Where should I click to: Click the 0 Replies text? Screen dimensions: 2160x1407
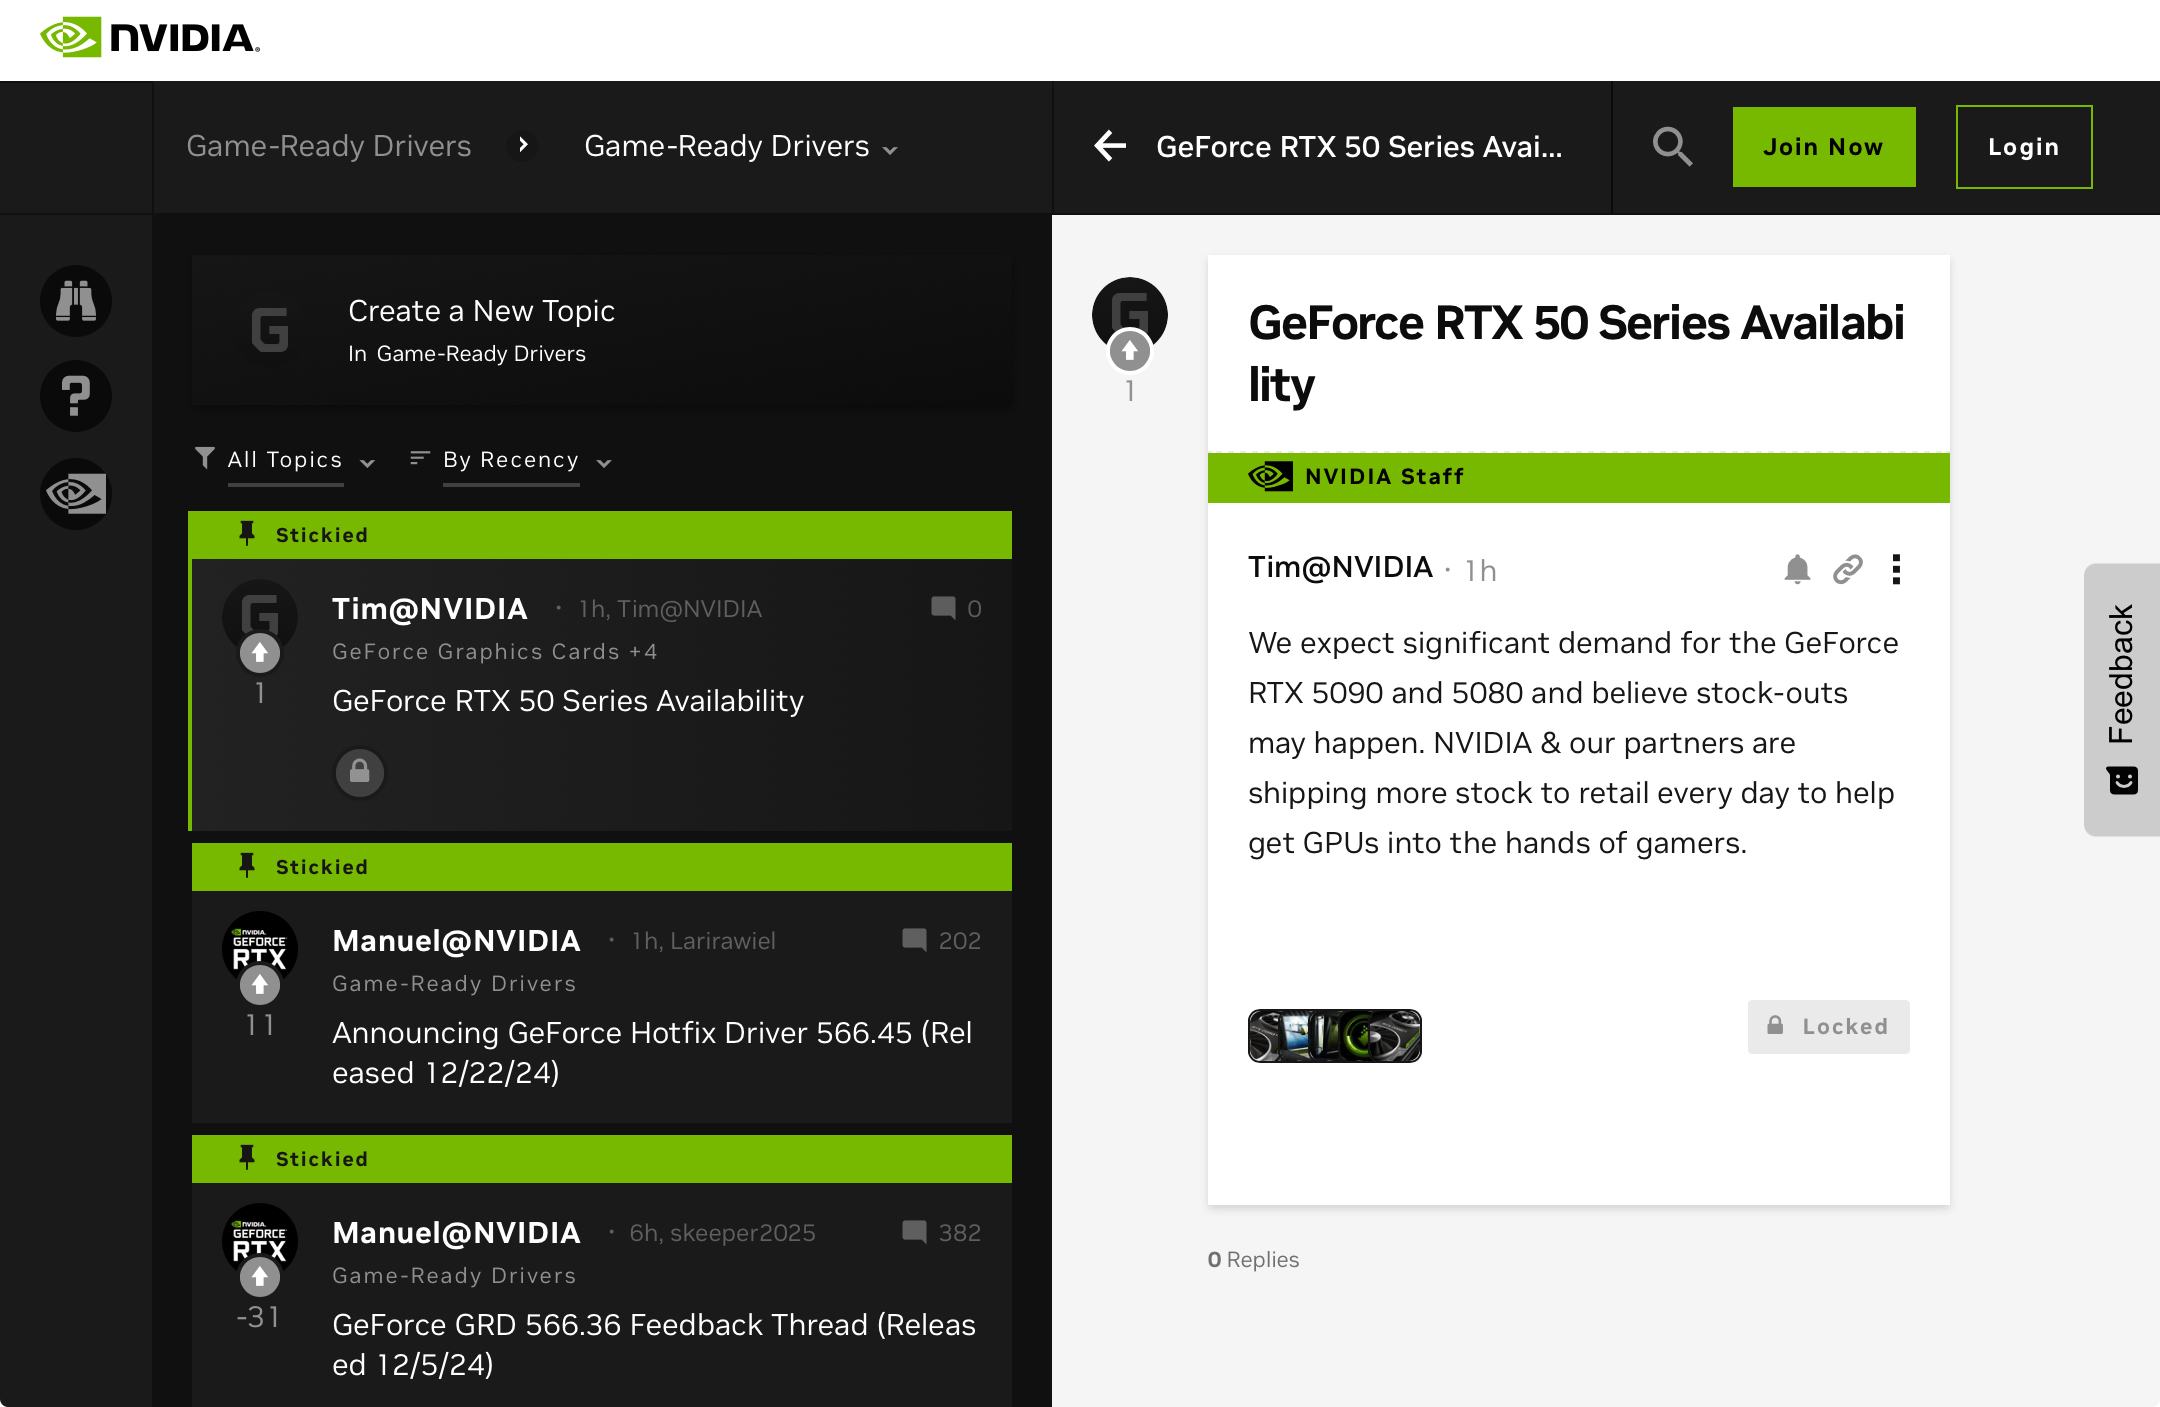1253,1259
